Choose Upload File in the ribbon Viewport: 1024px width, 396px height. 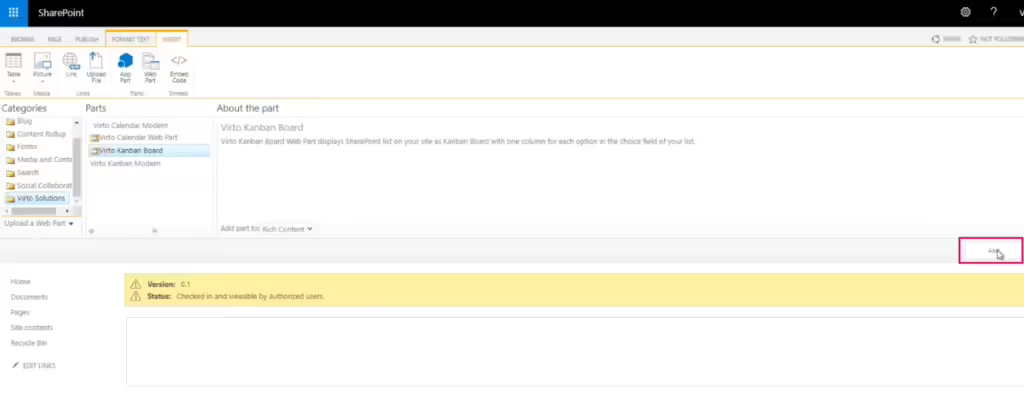coord(96,68)
